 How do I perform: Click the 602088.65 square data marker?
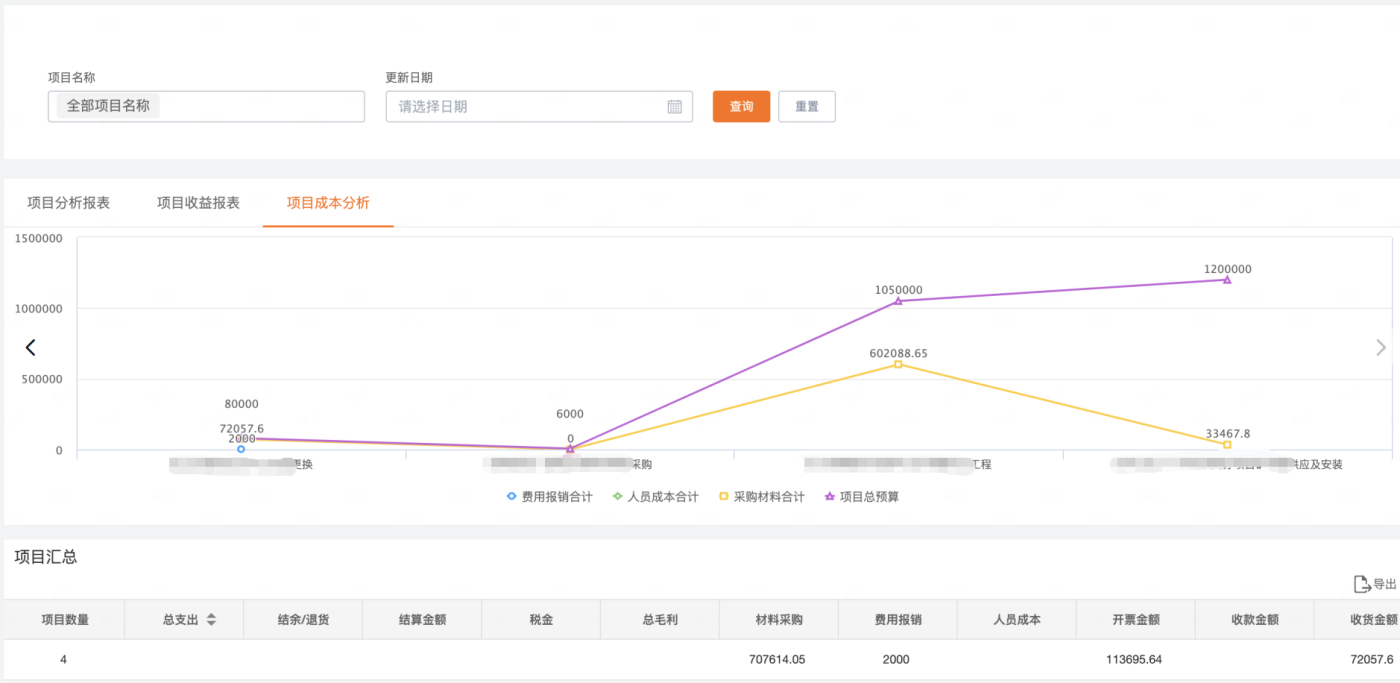(898, 364)
